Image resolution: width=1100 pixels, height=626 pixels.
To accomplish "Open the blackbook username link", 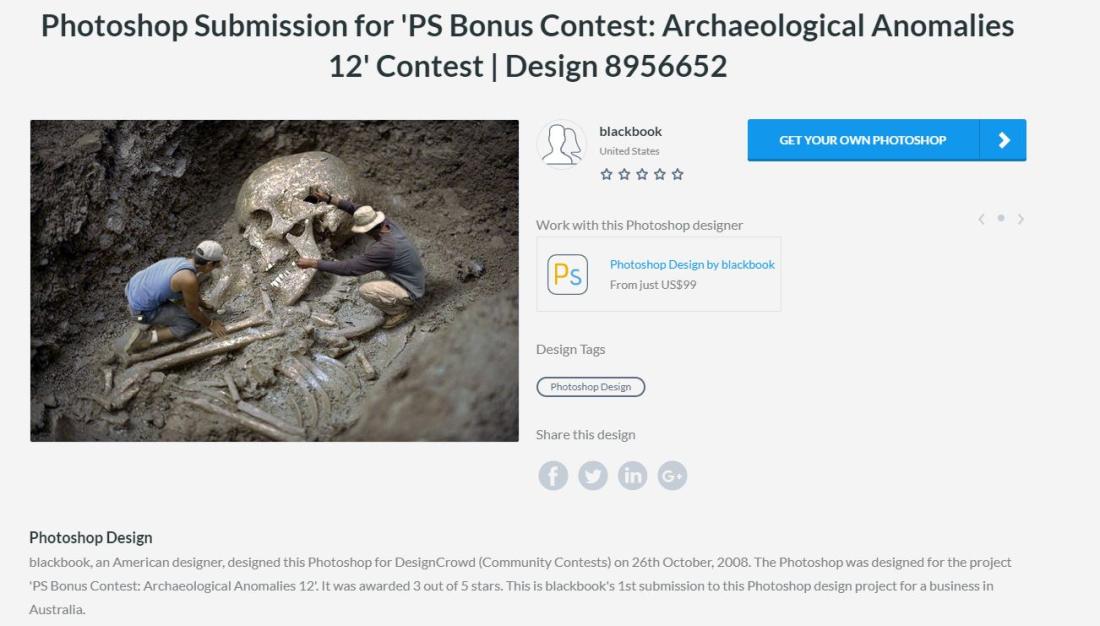I will point(631,131).
